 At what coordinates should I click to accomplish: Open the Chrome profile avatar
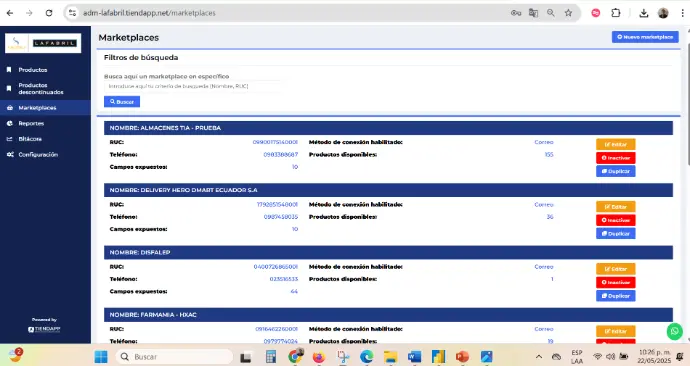[x=663, y=13]
